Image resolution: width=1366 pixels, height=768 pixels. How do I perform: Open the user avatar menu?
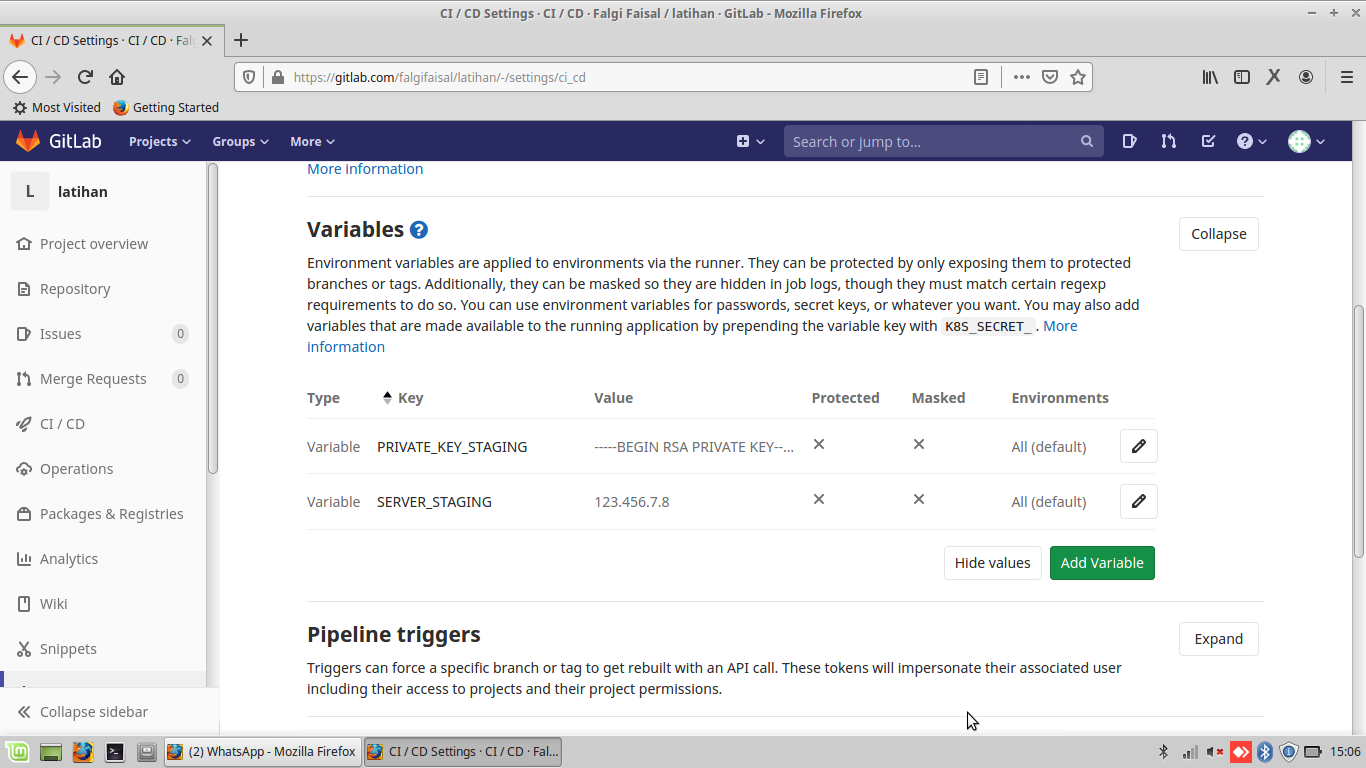pyautogui.click(x=1305, y=141)
